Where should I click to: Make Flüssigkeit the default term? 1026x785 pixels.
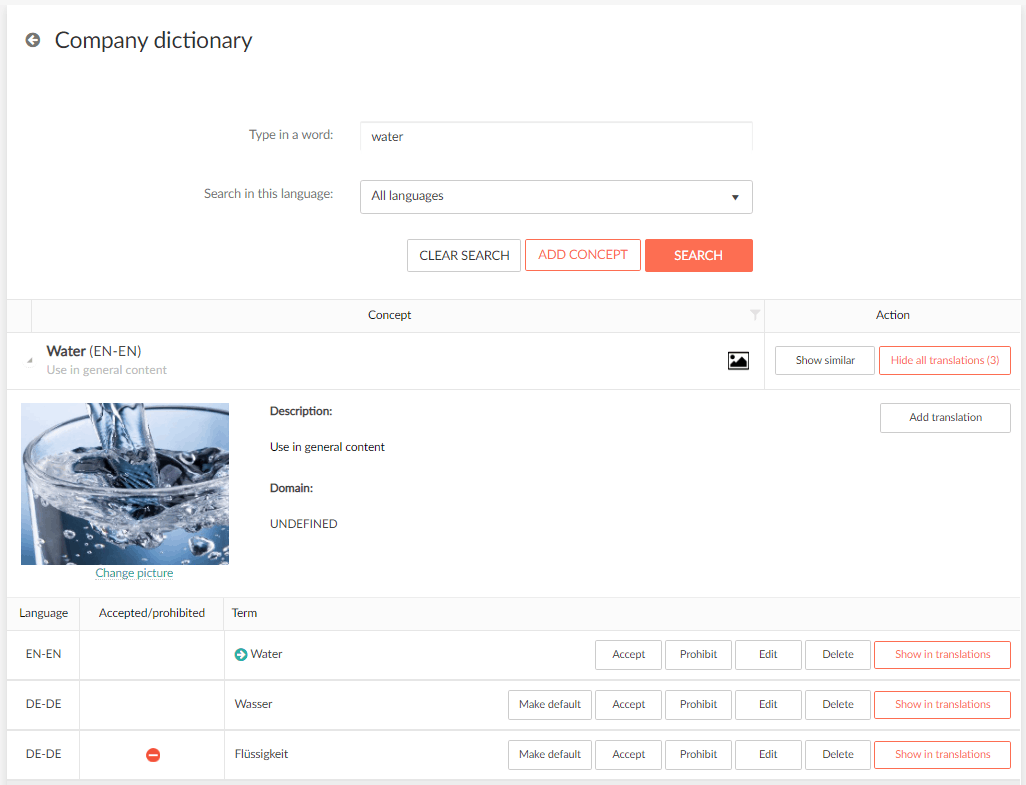point(550,754)
